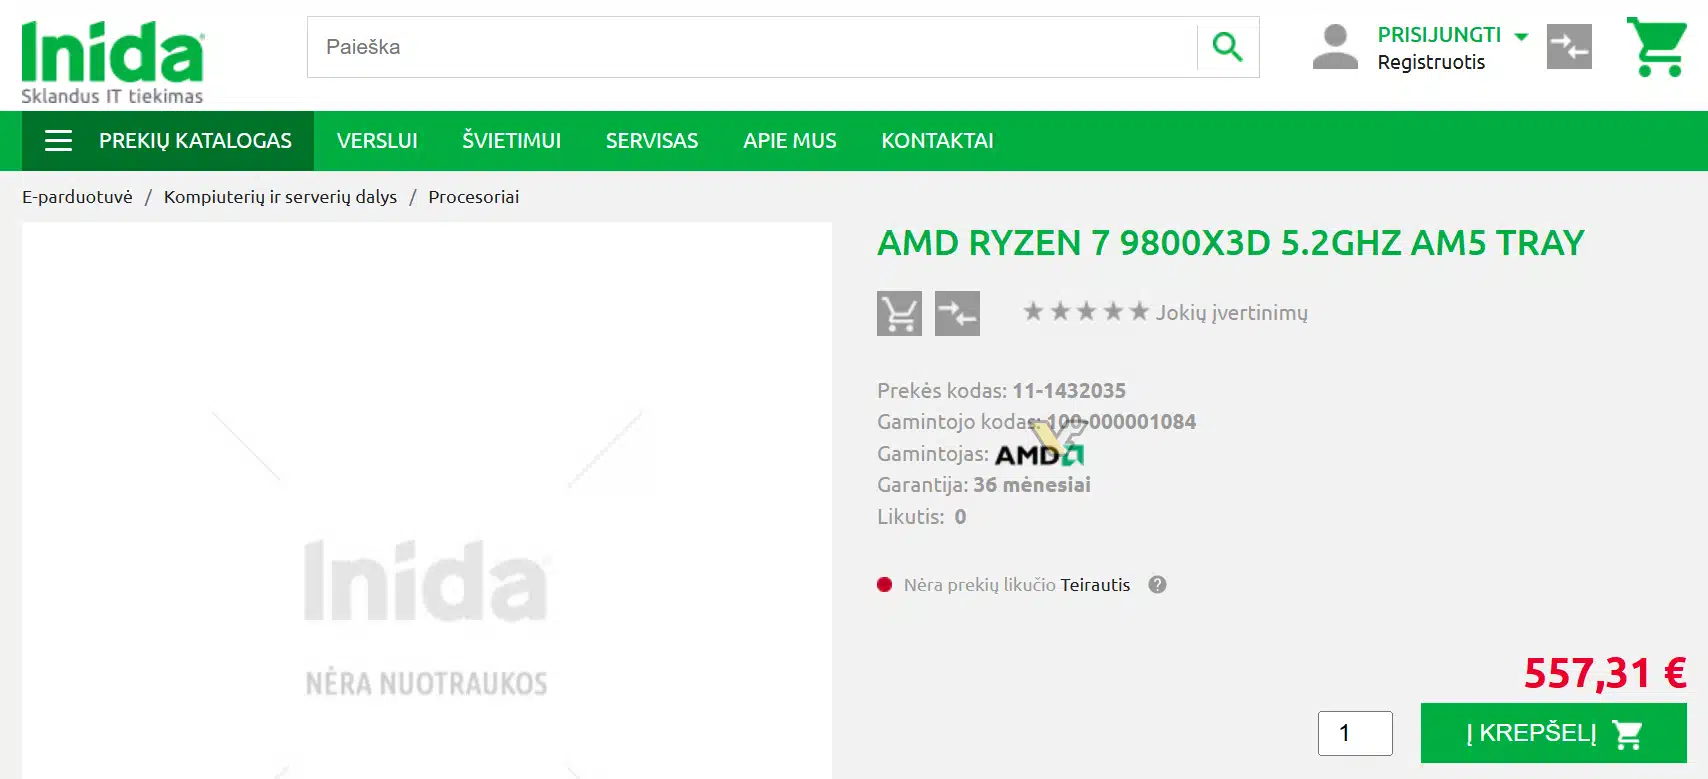Expand the PRISIJUNGTI dropdown arrow
This screenshot has width=1708, height=779.
click(x=1521, y=36)
